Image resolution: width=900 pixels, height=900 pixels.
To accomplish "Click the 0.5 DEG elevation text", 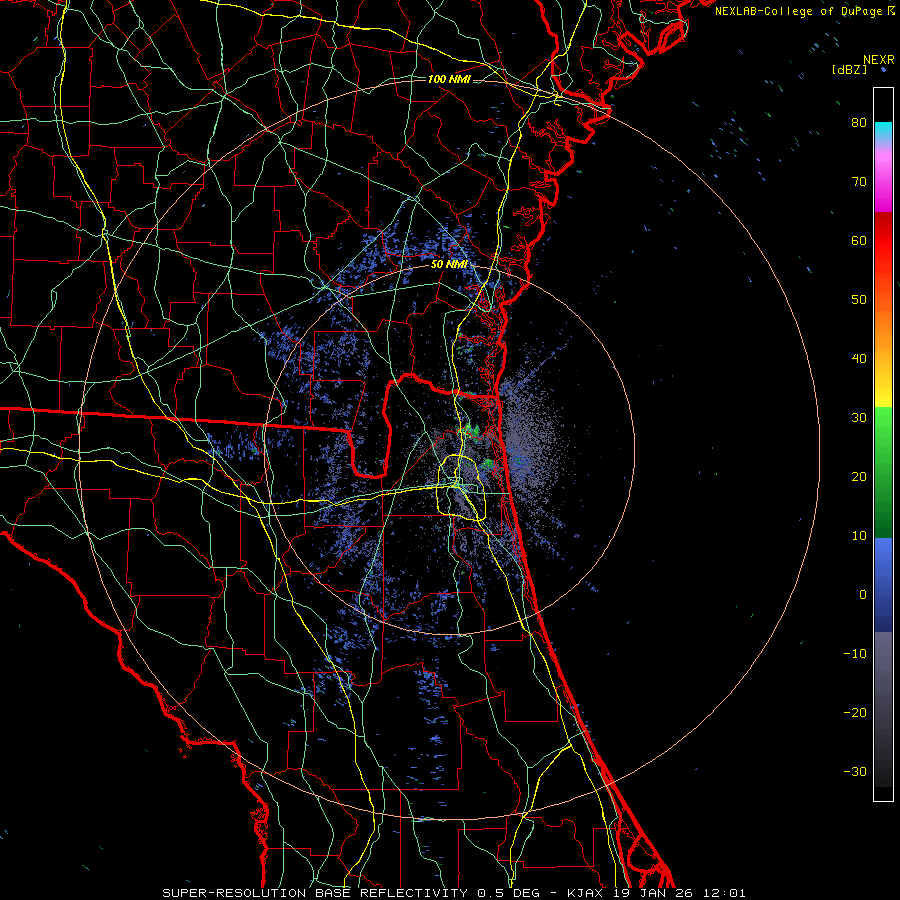I will (x=509, y=893).
